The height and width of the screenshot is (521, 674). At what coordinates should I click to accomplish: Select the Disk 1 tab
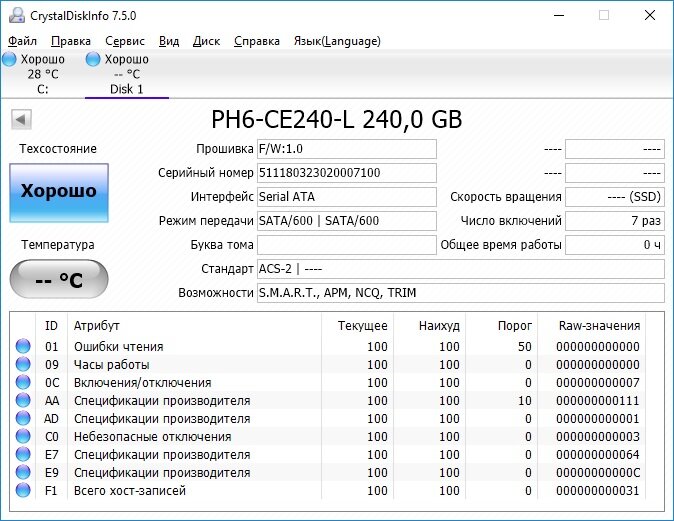(x=127, y=74)
